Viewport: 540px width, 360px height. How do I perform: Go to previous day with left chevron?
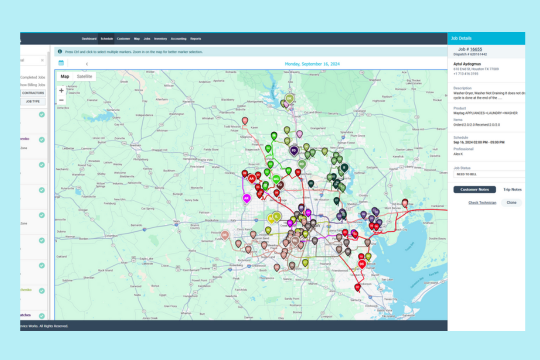click(x=87, y=64)
